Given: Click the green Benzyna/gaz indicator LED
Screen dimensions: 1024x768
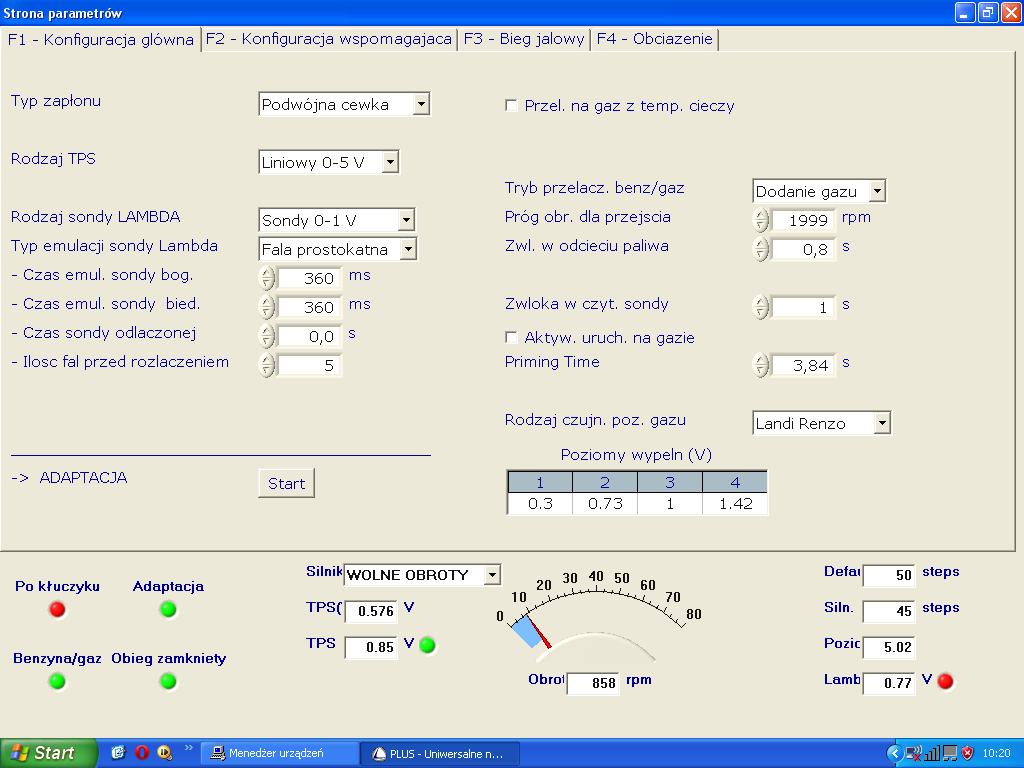Looking at the screenshot, I should click(x=57, y=681).
